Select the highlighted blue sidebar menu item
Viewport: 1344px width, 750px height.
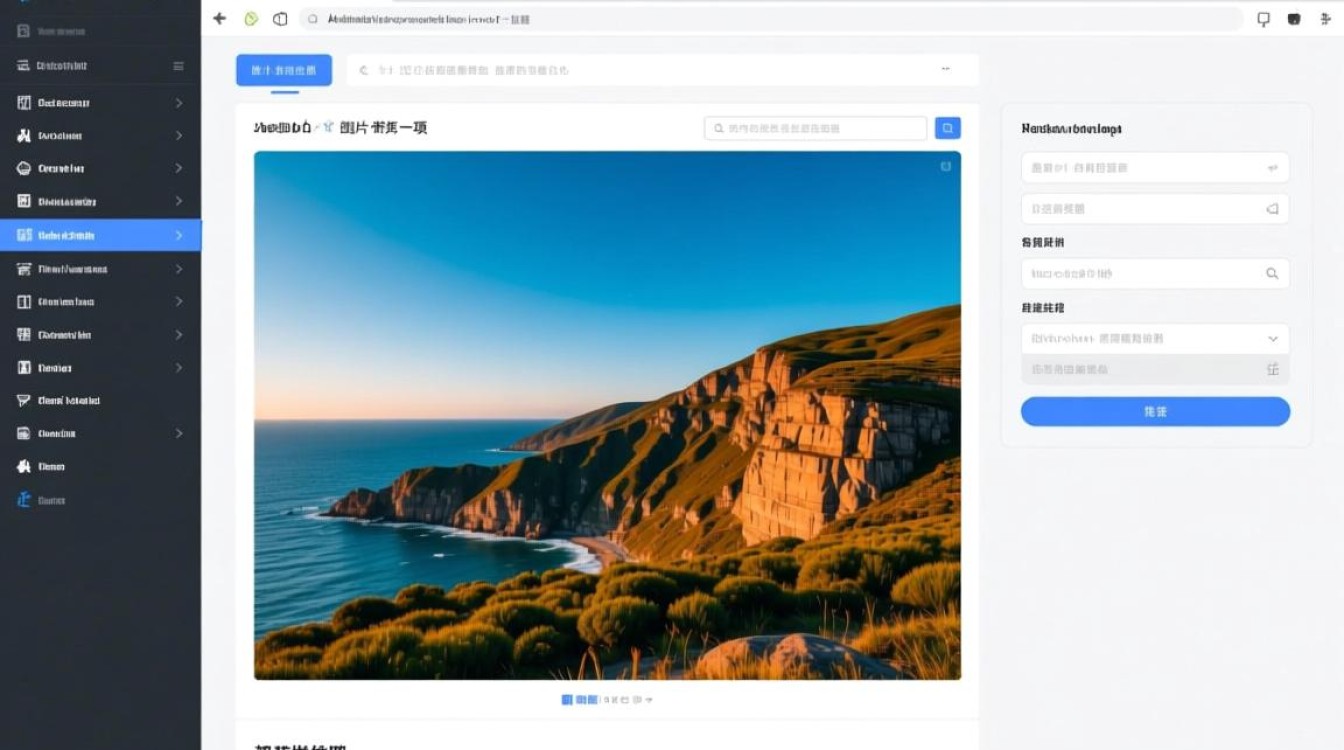pyautogui.click(x=90, y=236)
